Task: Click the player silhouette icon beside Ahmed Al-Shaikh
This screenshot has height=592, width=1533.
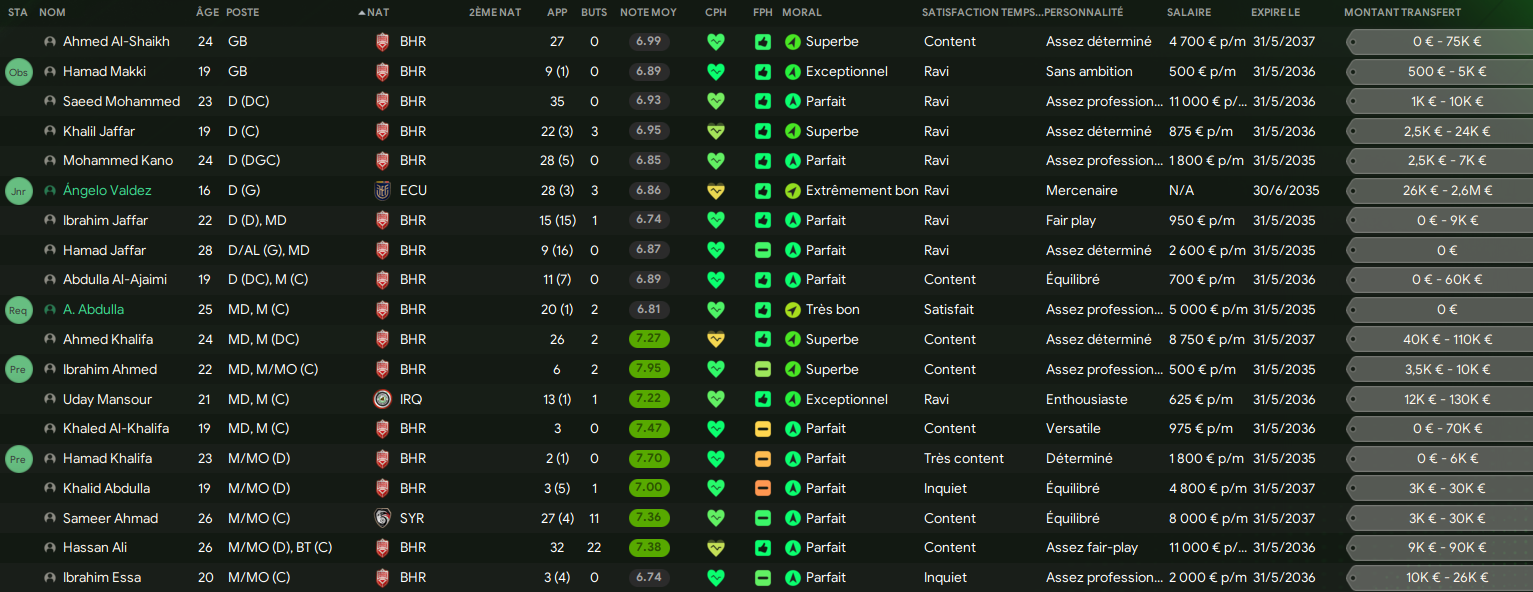Action: coord(50,42)
